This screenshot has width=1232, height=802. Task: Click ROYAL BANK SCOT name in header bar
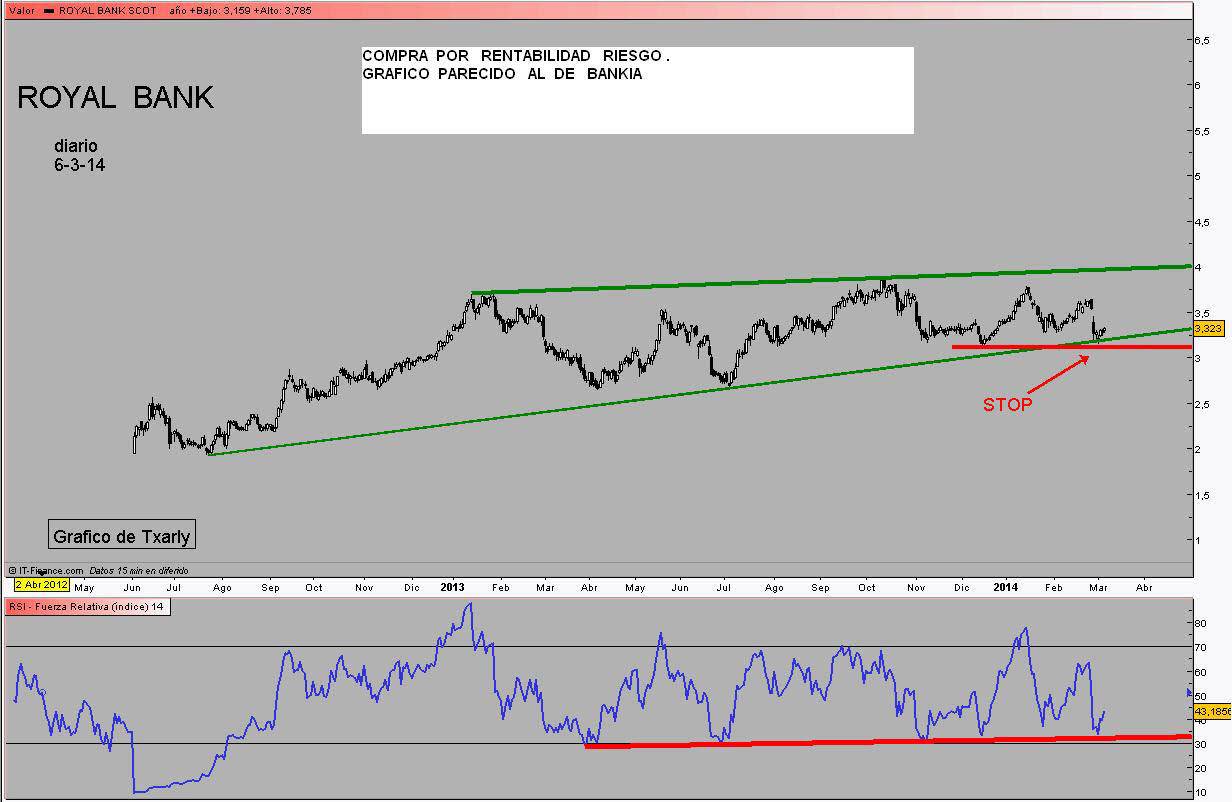pos(107,9)
